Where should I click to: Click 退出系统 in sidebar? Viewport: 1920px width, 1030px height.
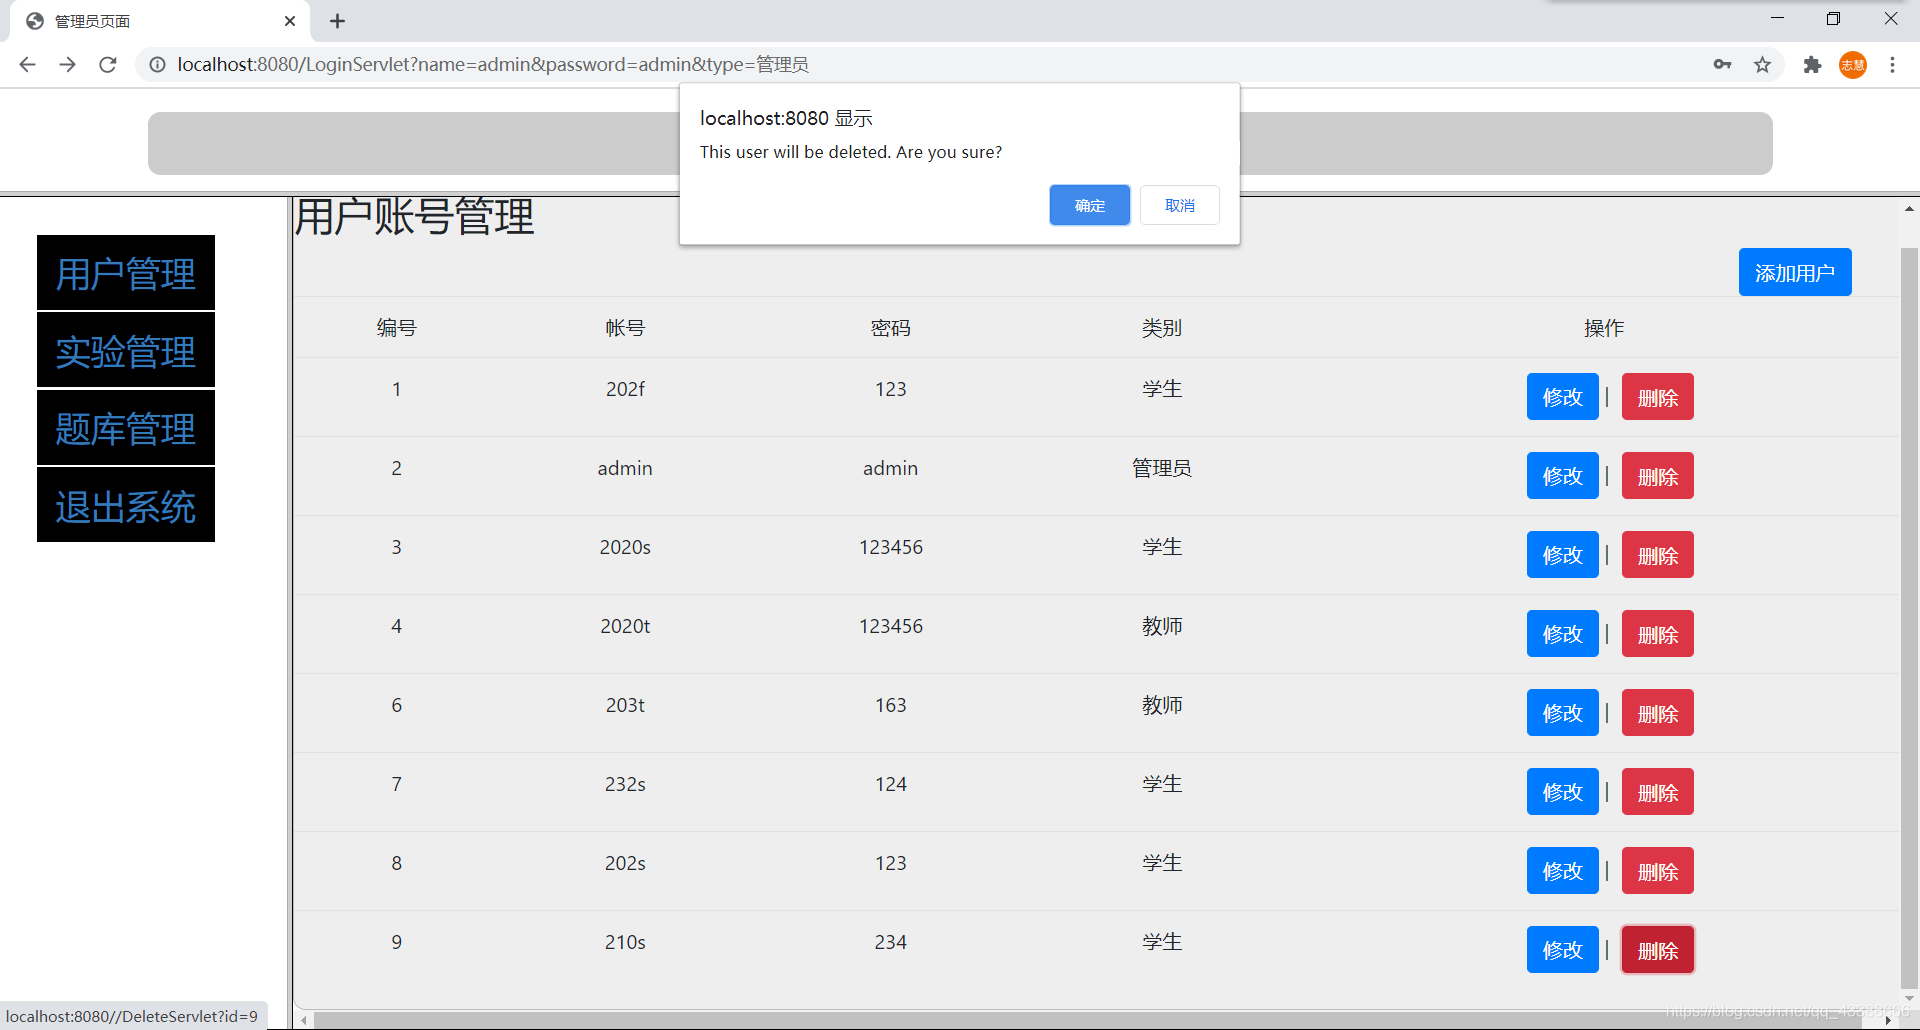pyautogui.click(x=126, y=506)
